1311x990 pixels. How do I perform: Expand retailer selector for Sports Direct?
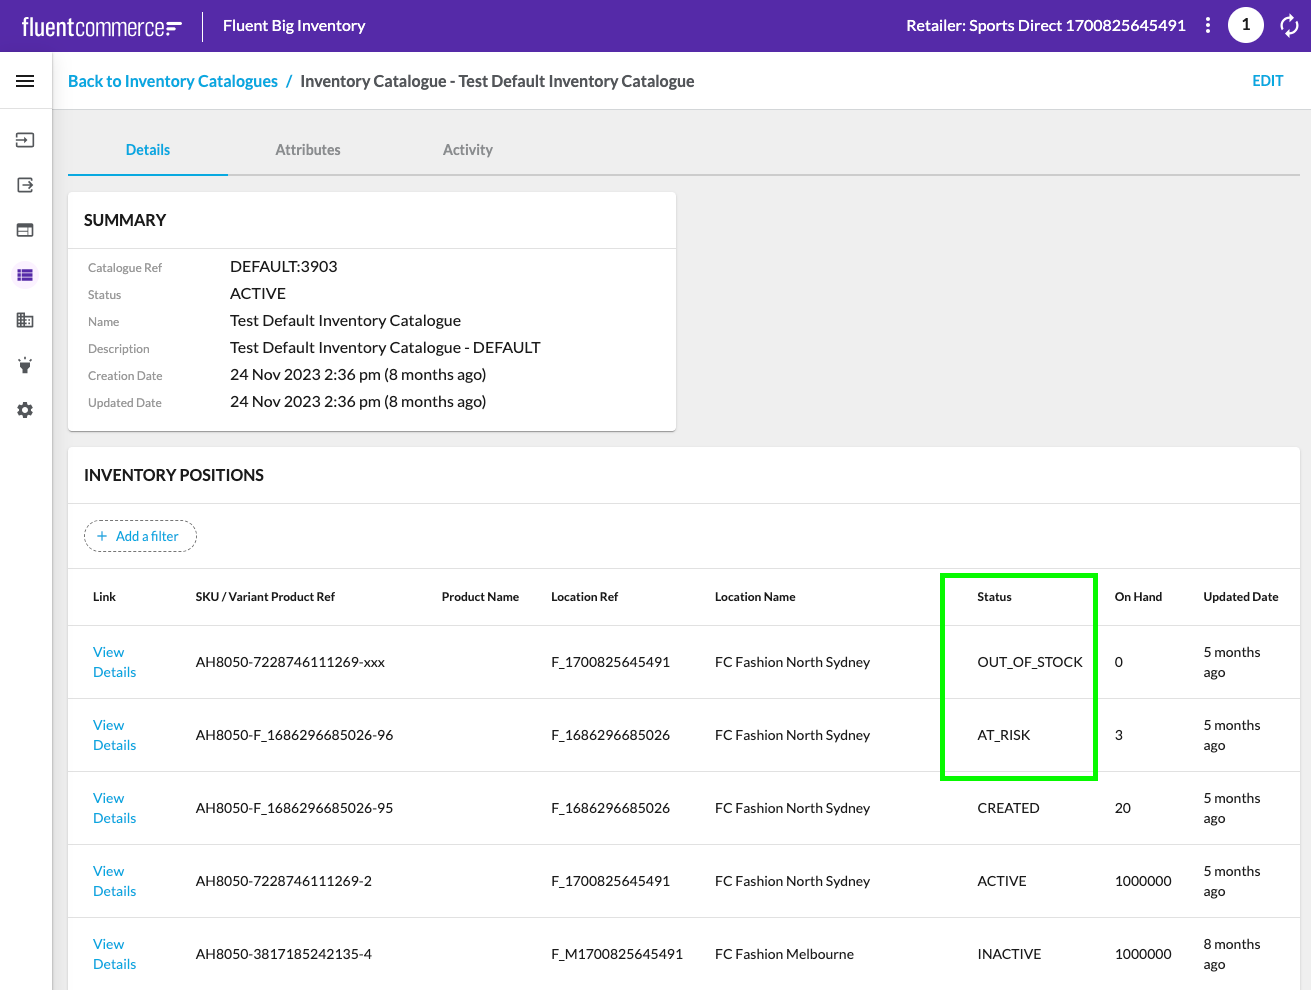tap(1045, 25)
